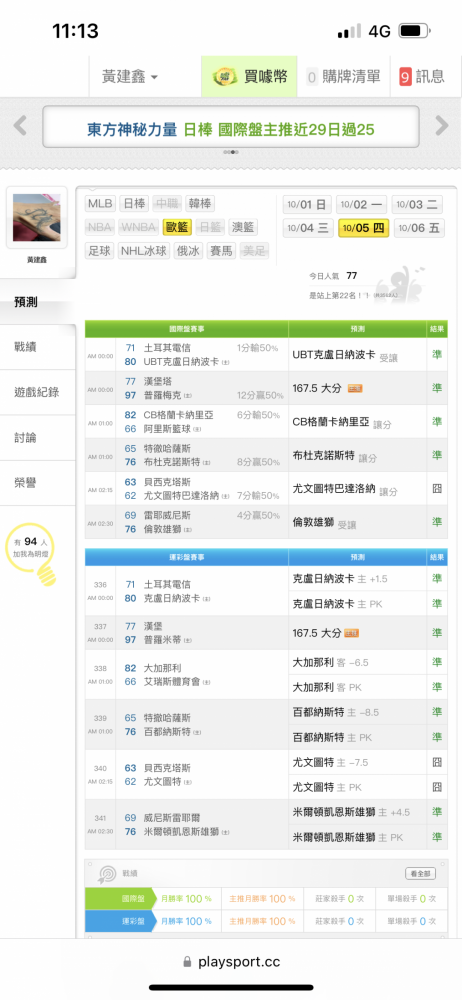Click the banner carousel dots indicator

[231, 152]
